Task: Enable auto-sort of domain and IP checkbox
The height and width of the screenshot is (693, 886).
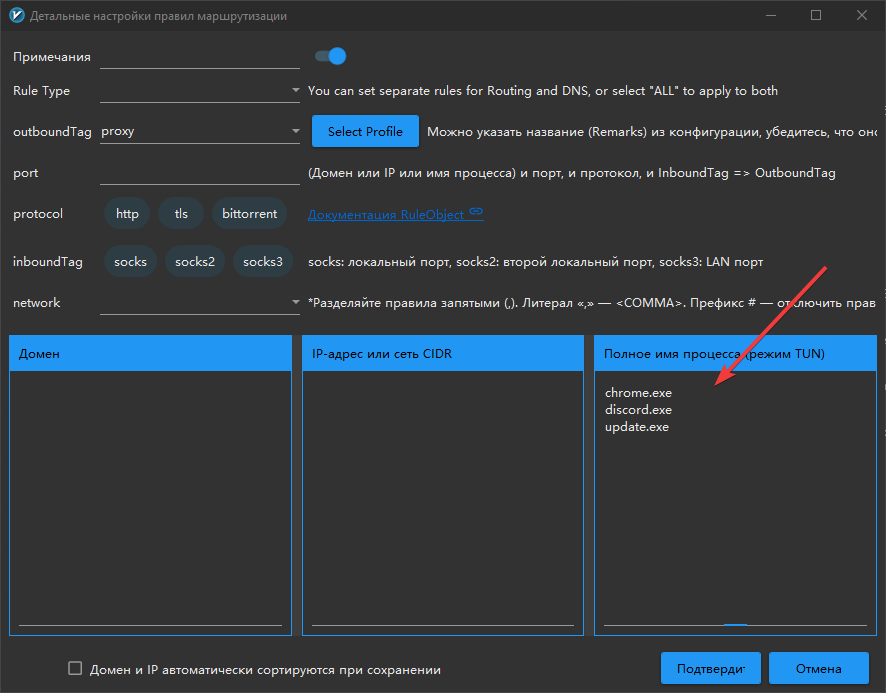Action: click(75, 669)
